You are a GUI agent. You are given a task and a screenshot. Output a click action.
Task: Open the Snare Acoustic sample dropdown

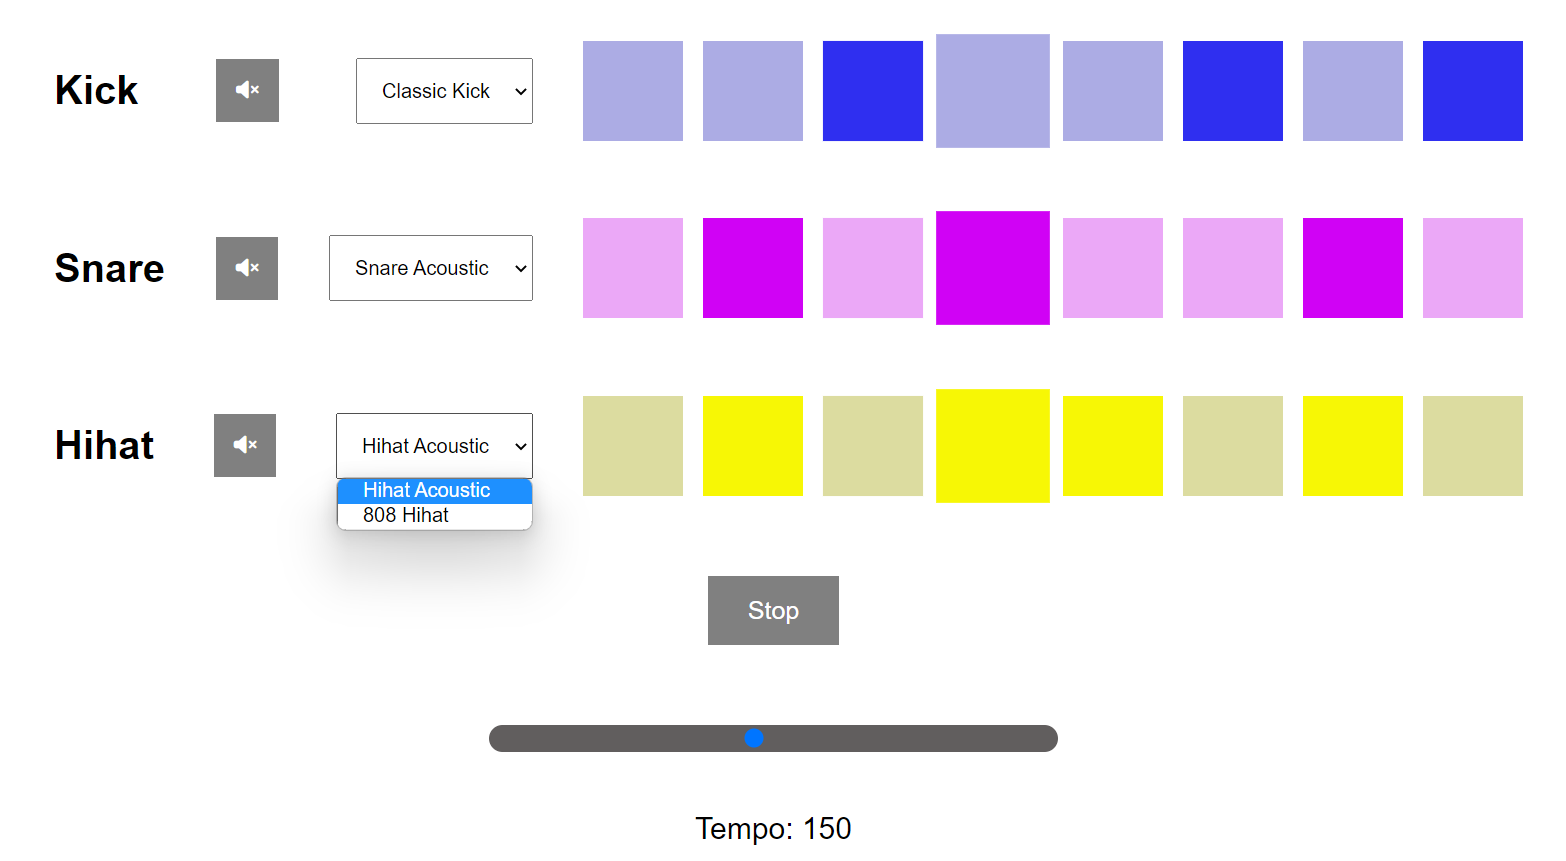[x=430, y=268]
